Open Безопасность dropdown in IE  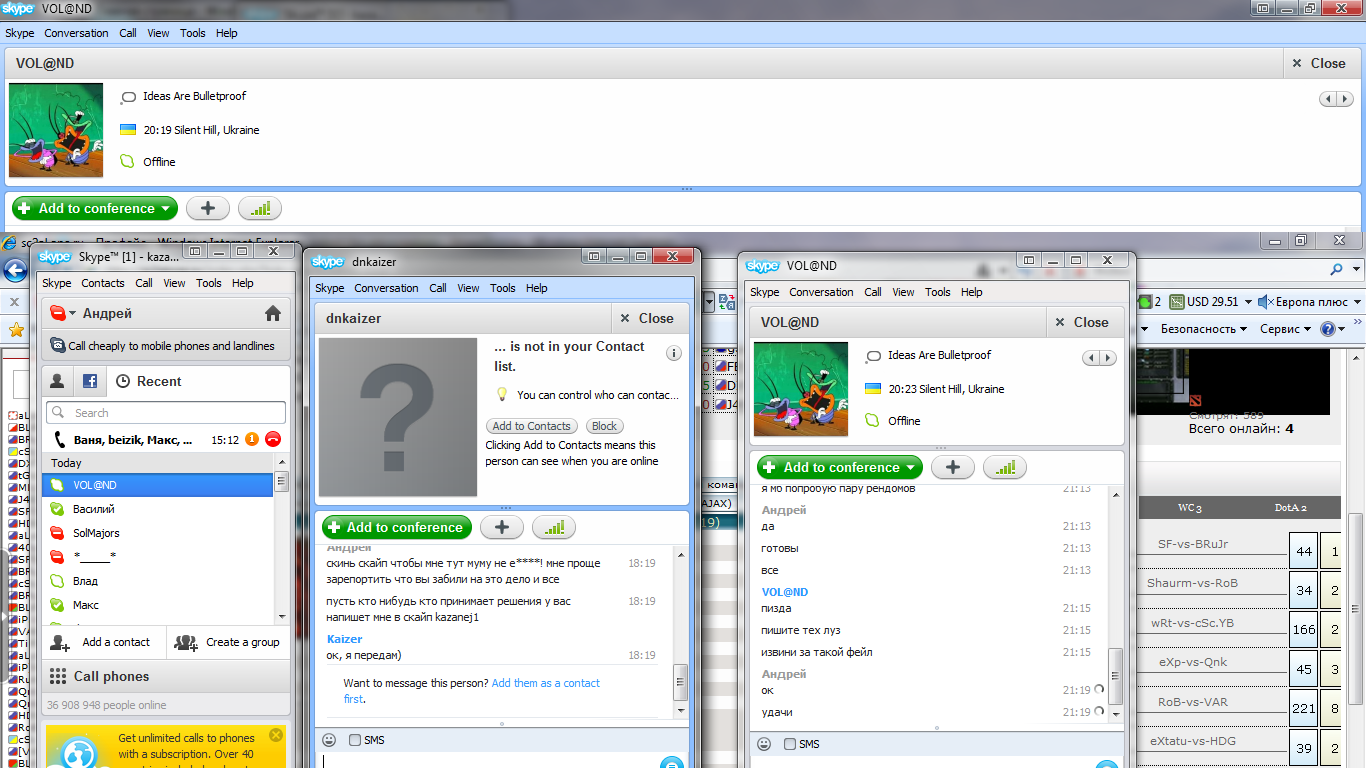point(1204,329)
